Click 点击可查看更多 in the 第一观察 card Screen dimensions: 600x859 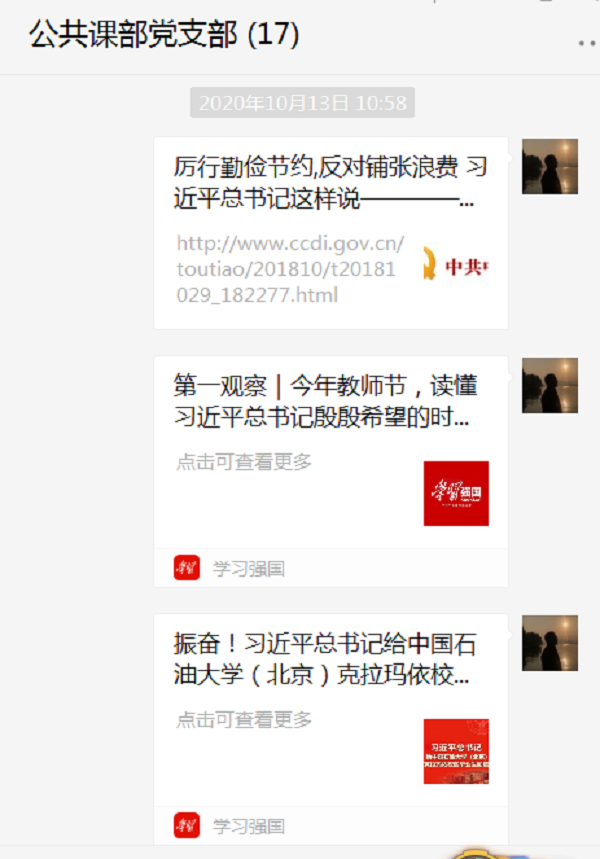244,462
